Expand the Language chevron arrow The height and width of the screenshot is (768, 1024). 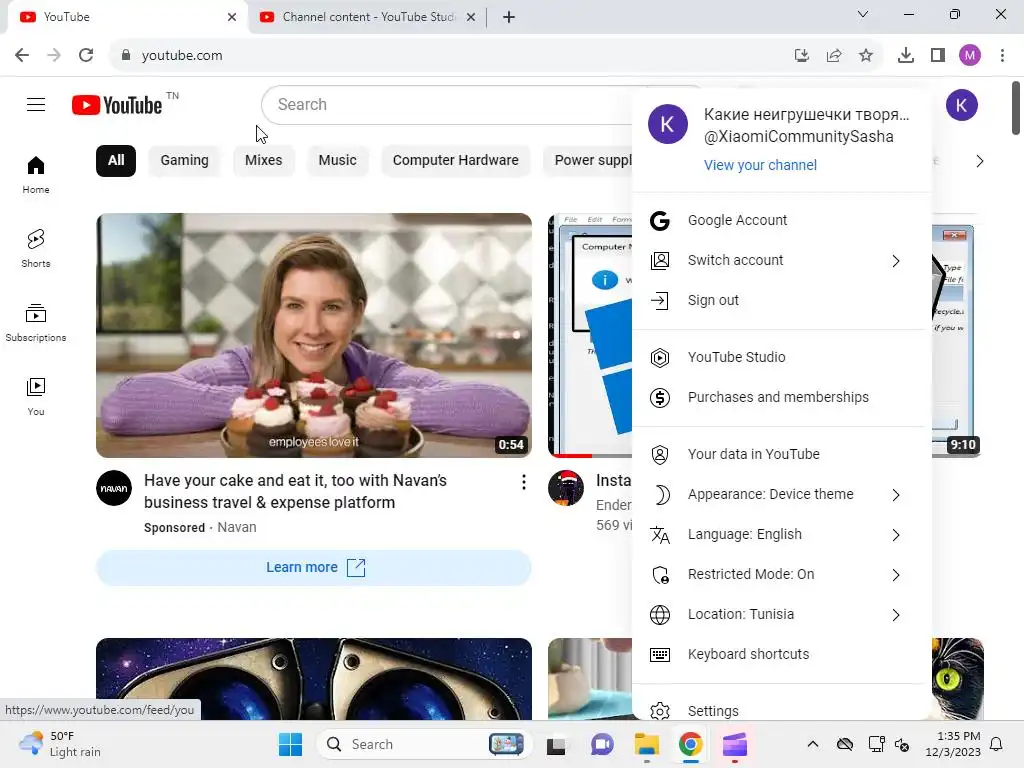click(895, 535)
